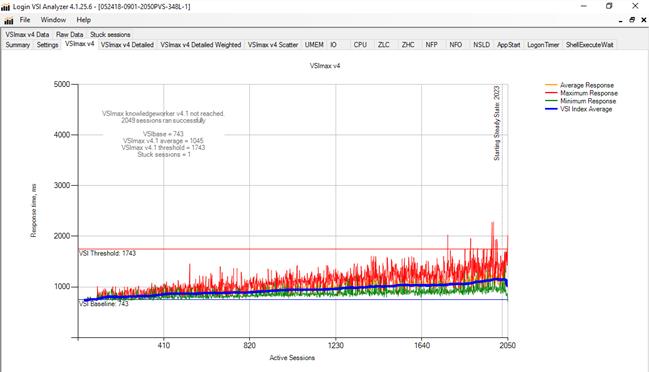The height and width of the screenshot is (372, 649).
Task: Switch to the IO tab
Action: tap(334, 45)
